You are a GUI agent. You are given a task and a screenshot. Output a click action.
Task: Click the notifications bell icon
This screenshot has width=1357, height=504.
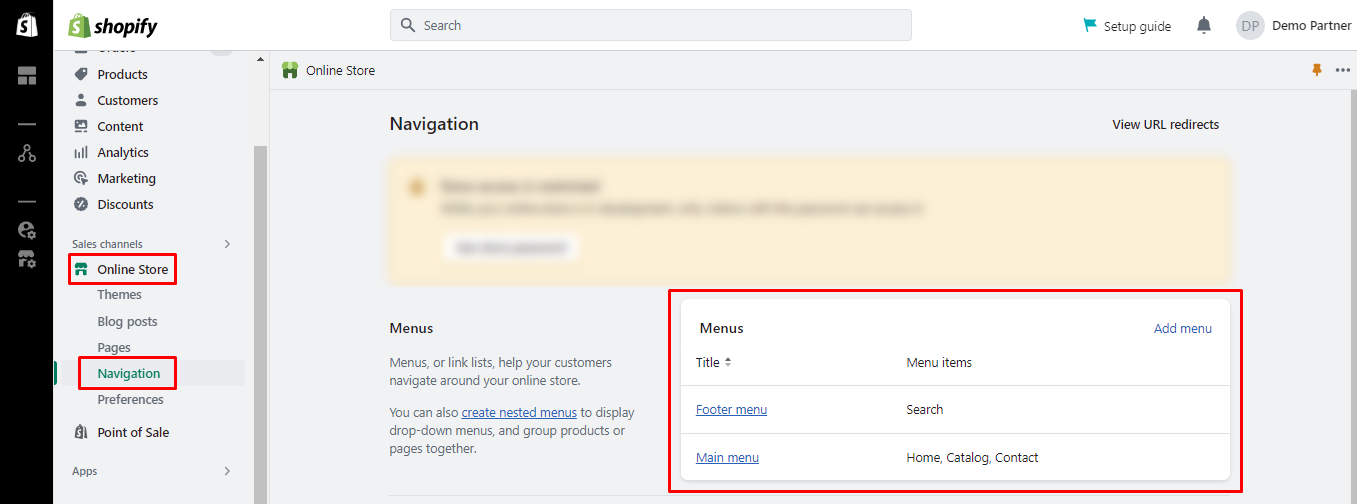pyautogui.click(x=1204, y=26)
